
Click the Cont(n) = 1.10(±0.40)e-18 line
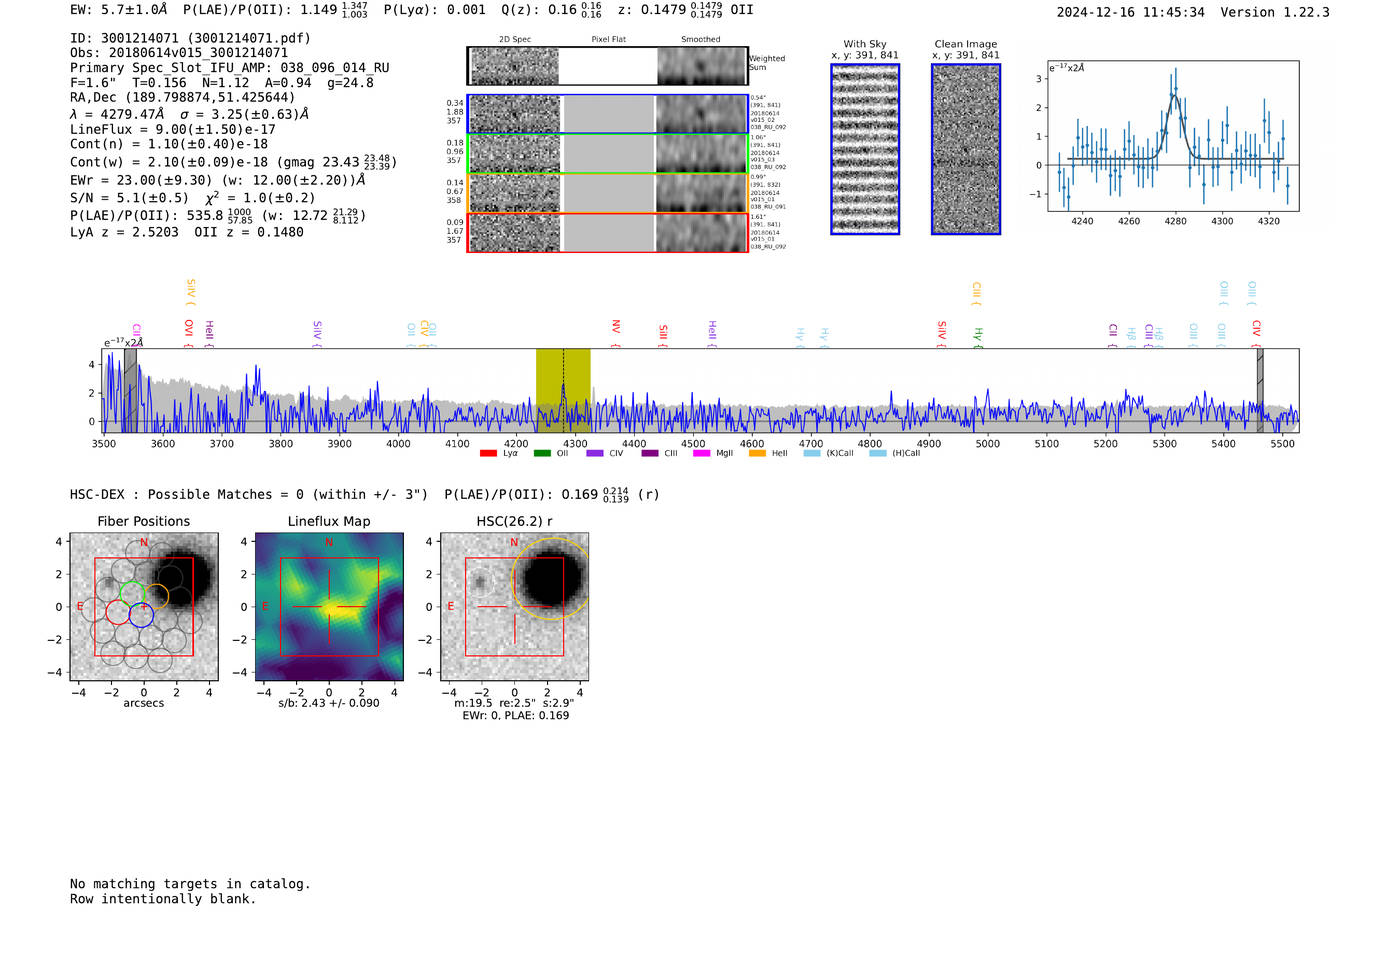tap(169, 144)
